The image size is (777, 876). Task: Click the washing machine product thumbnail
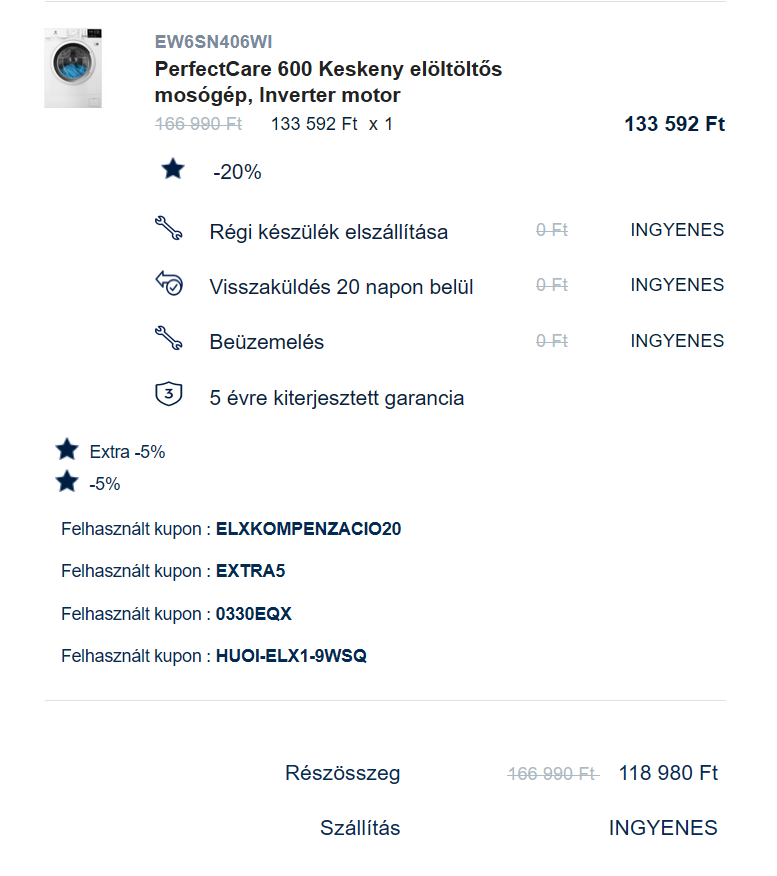tap(73, 68)
